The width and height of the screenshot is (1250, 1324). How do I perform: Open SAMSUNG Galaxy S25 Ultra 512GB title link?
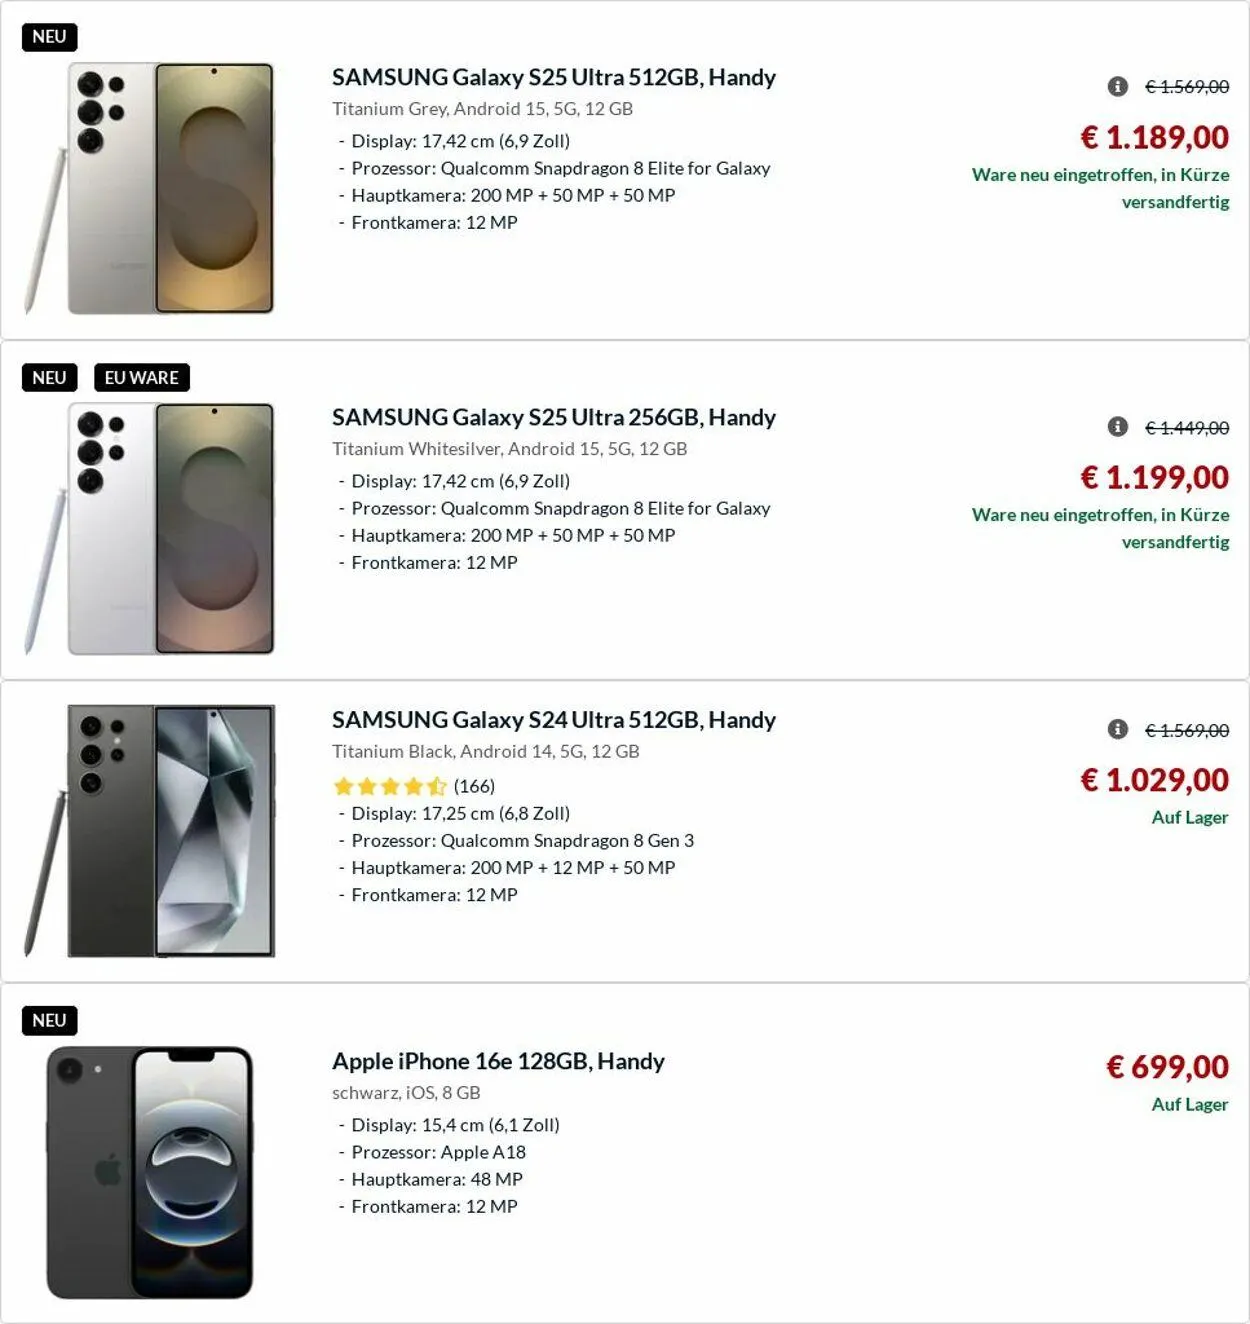click(553, 77)
